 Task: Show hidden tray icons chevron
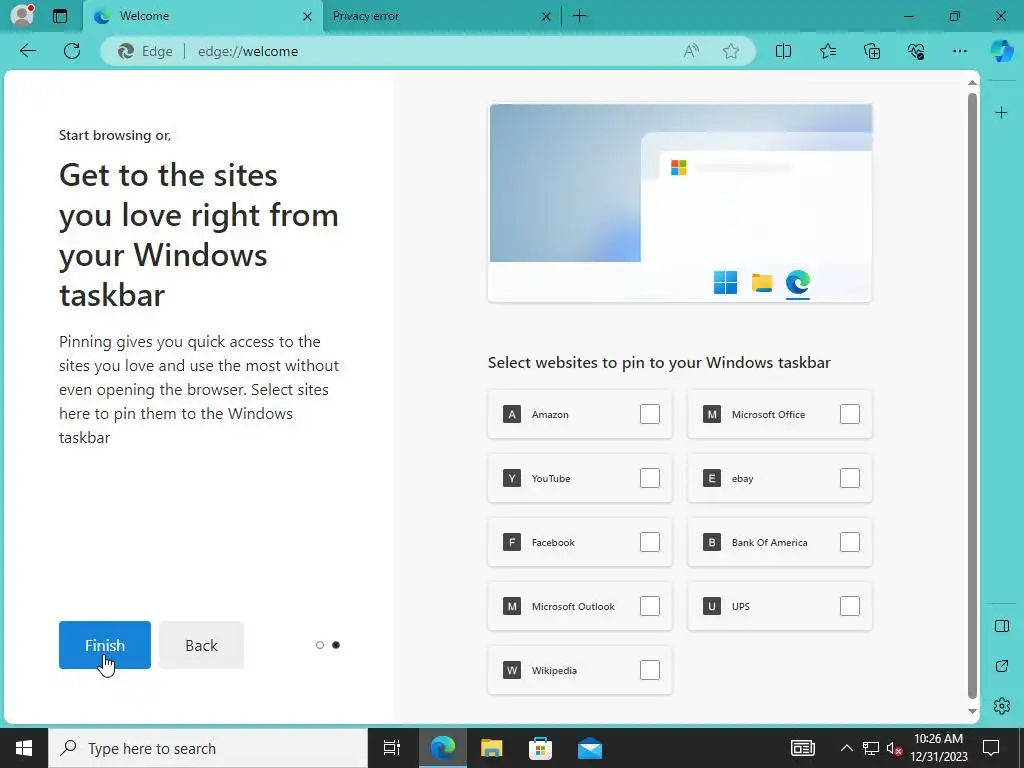[x=846, y=748]
